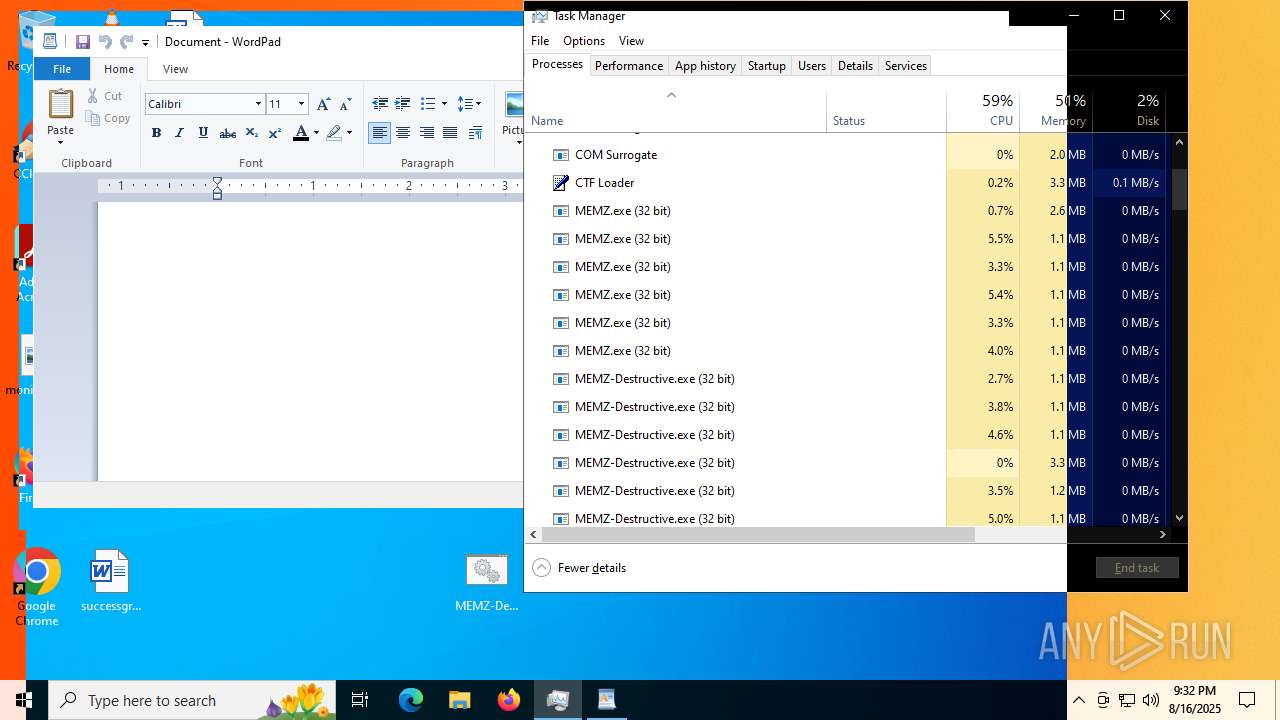Image resolution: width=1280 pixels, height=720 pixels.
Task: Click the COM Surrogate process icon
Action: point(561,155)
